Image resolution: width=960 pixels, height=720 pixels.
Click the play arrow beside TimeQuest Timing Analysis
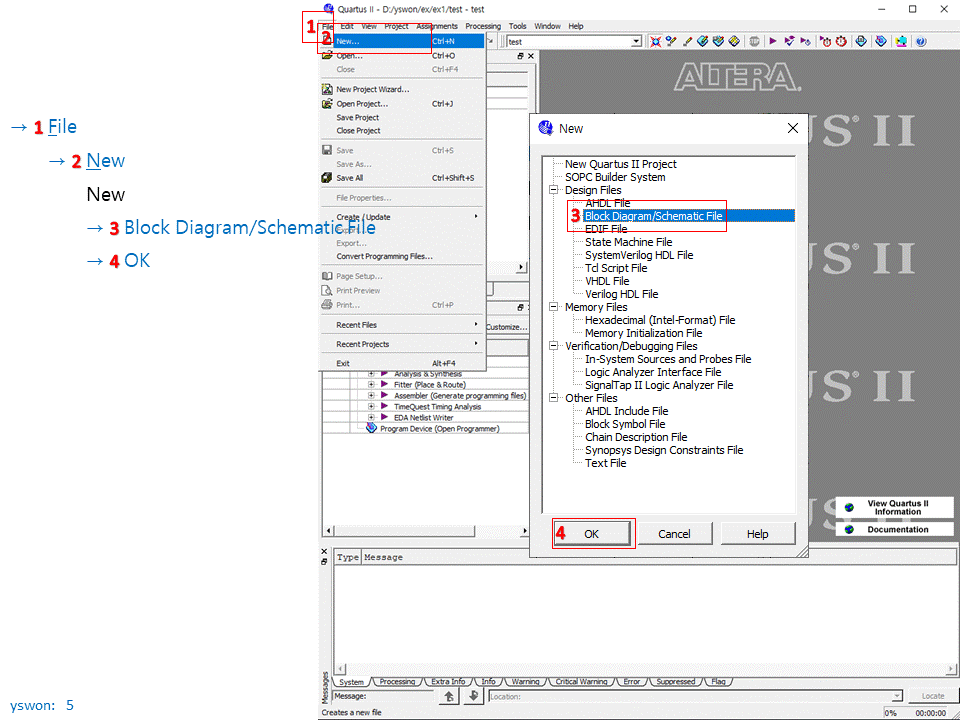point(384,406)
